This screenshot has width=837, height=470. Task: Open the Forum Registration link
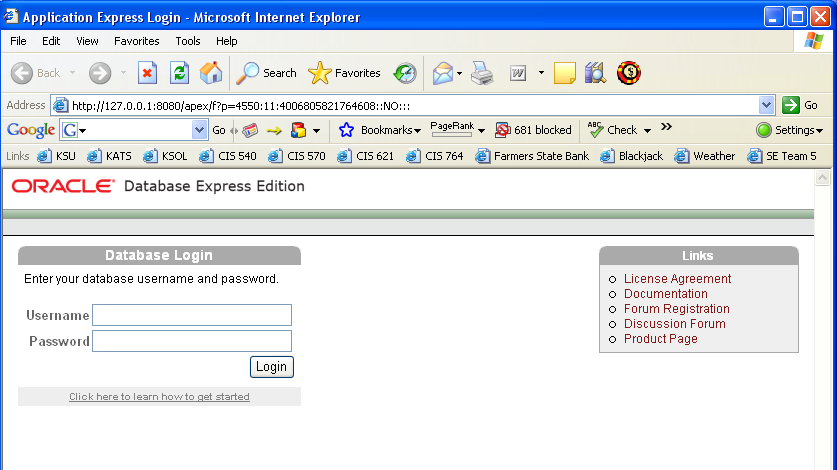[676, 309]
